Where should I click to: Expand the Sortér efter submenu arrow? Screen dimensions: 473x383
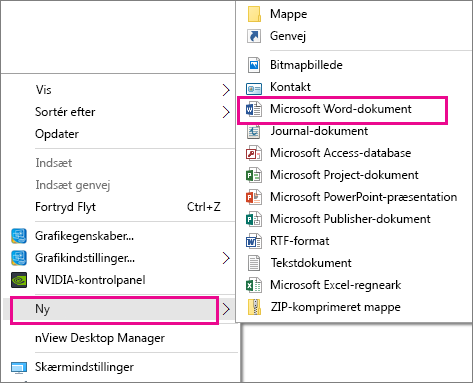pyautogui.click(x=226, y=112)
